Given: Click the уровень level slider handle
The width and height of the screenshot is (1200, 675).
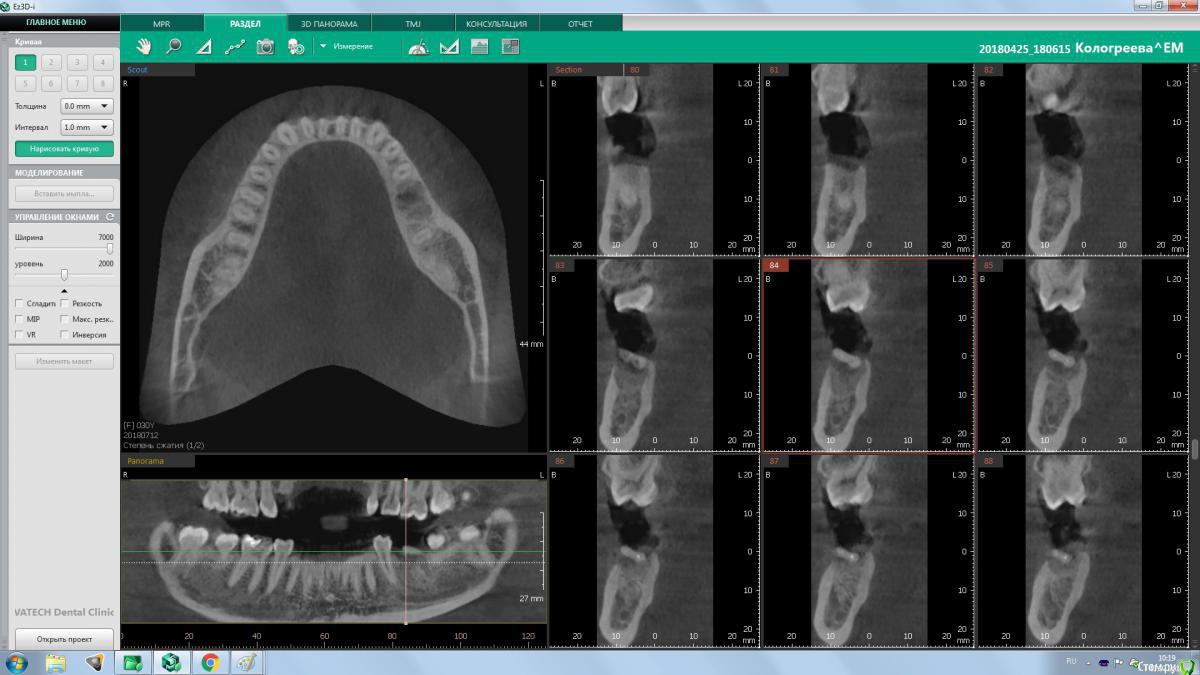Looking at the screenshot, I should pos(64,275).
